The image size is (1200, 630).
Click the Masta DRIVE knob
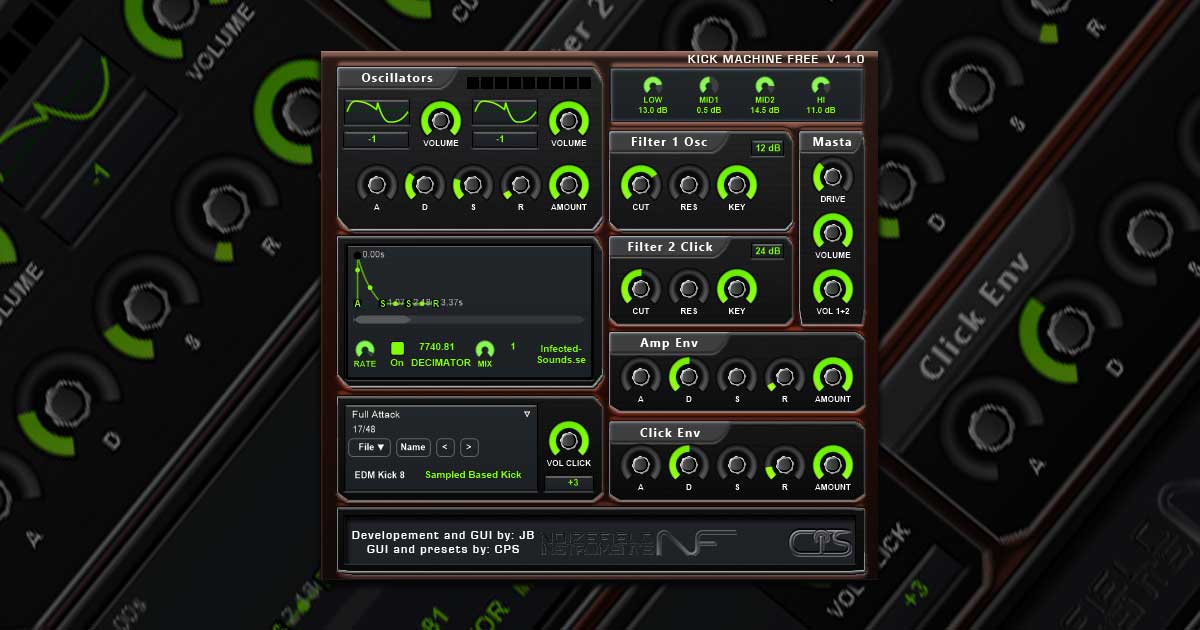coord(832,176)
